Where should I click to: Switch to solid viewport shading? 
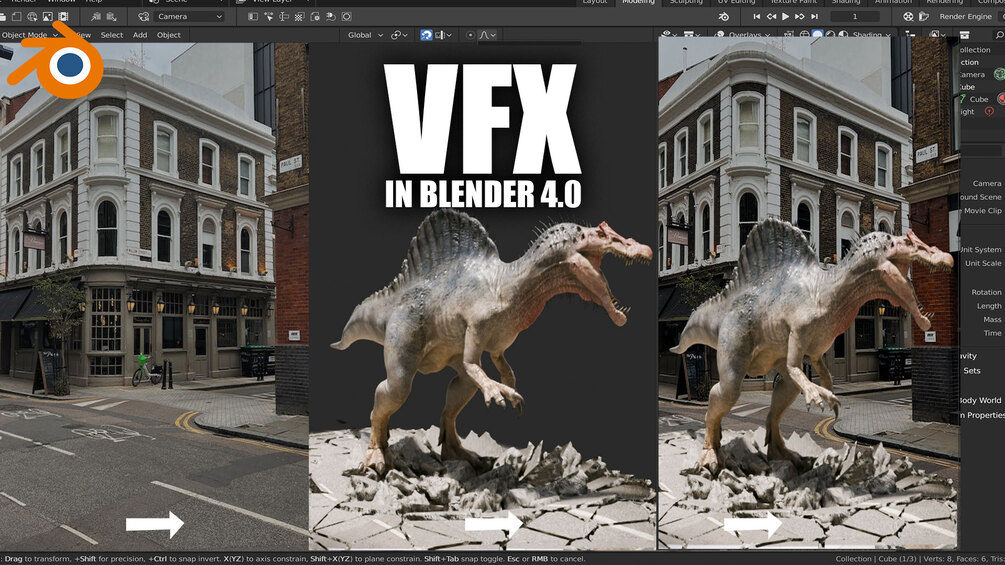click(x=817, y=35)
